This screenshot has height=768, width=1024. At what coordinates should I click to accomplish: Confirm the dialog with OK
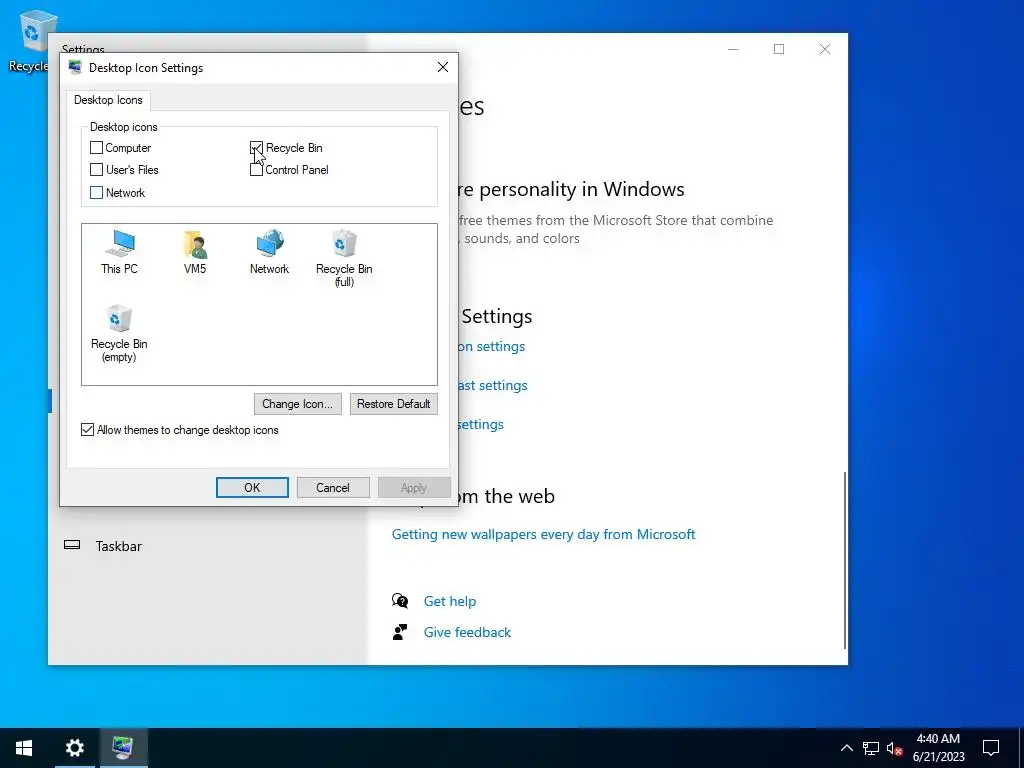pyautogui.click(x=252, y=487)
